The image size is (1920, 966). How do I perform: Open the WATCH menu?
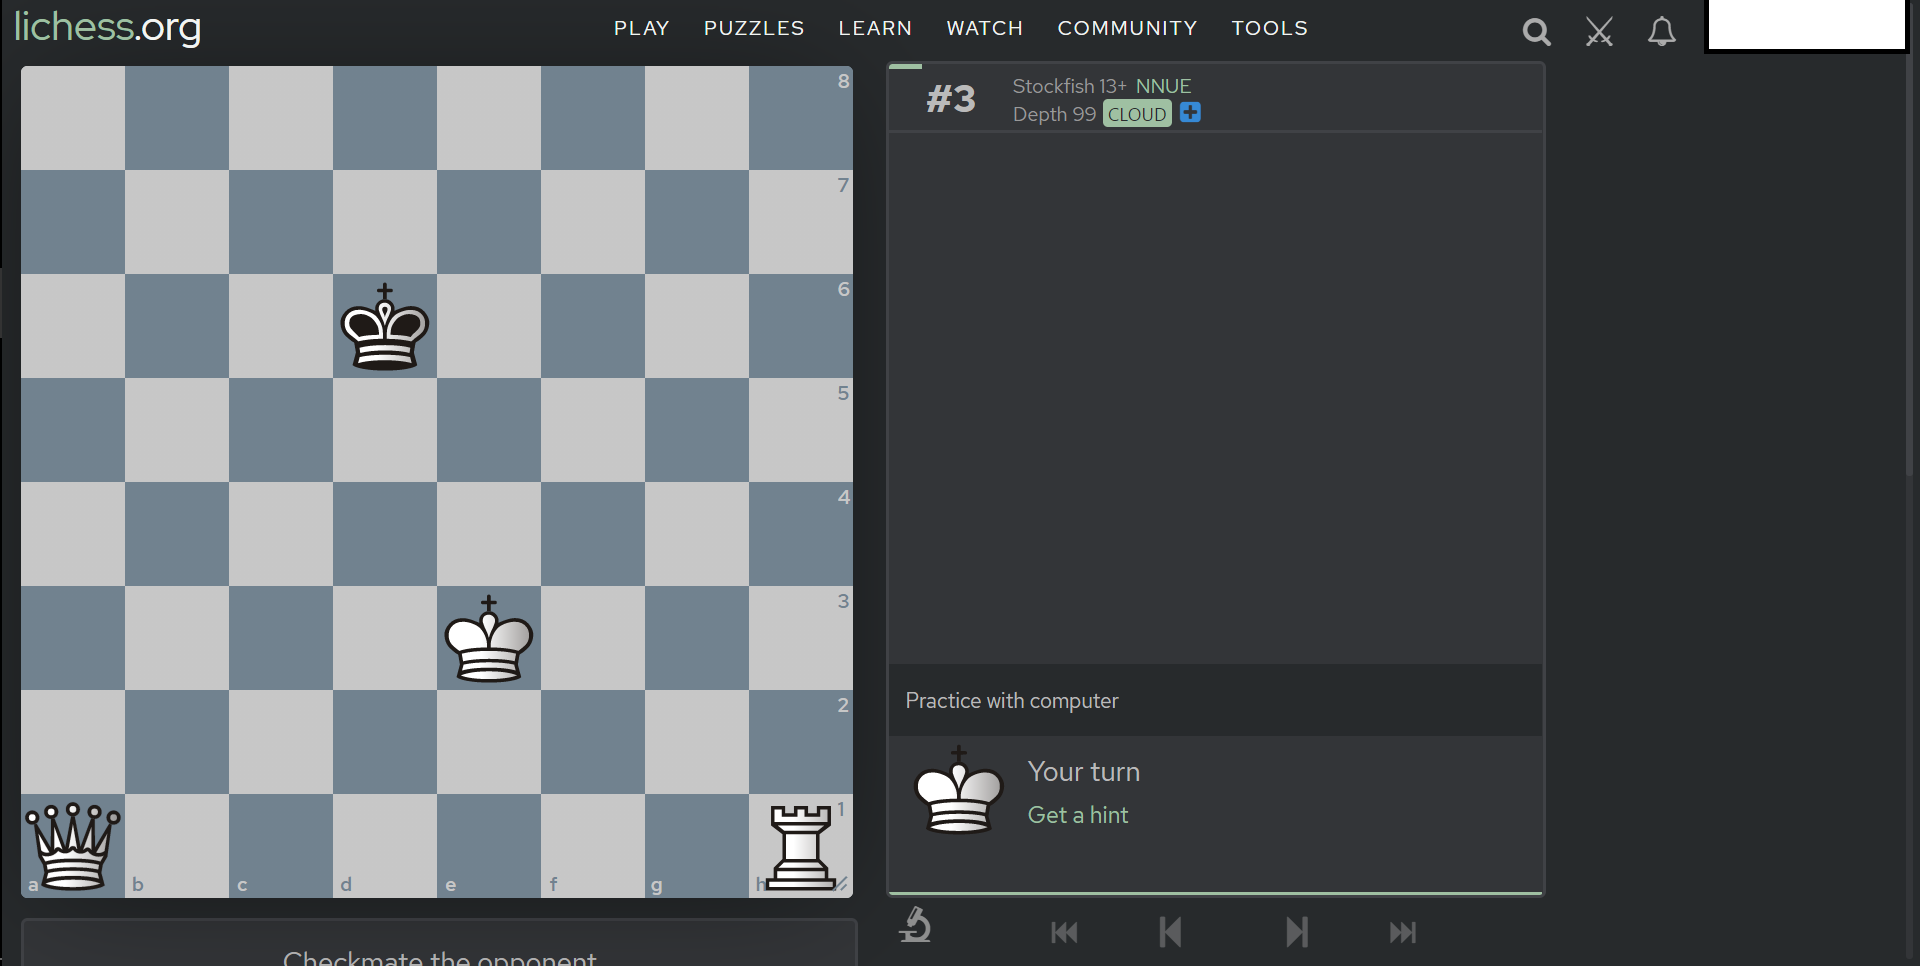tap(984, 28)
